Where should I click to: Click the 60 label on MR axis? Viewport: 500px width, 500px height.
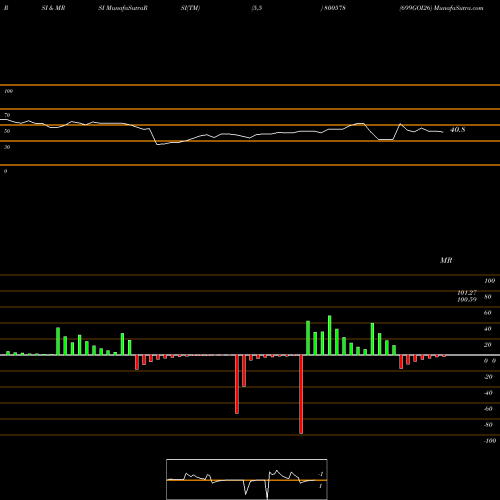[488, 313]
